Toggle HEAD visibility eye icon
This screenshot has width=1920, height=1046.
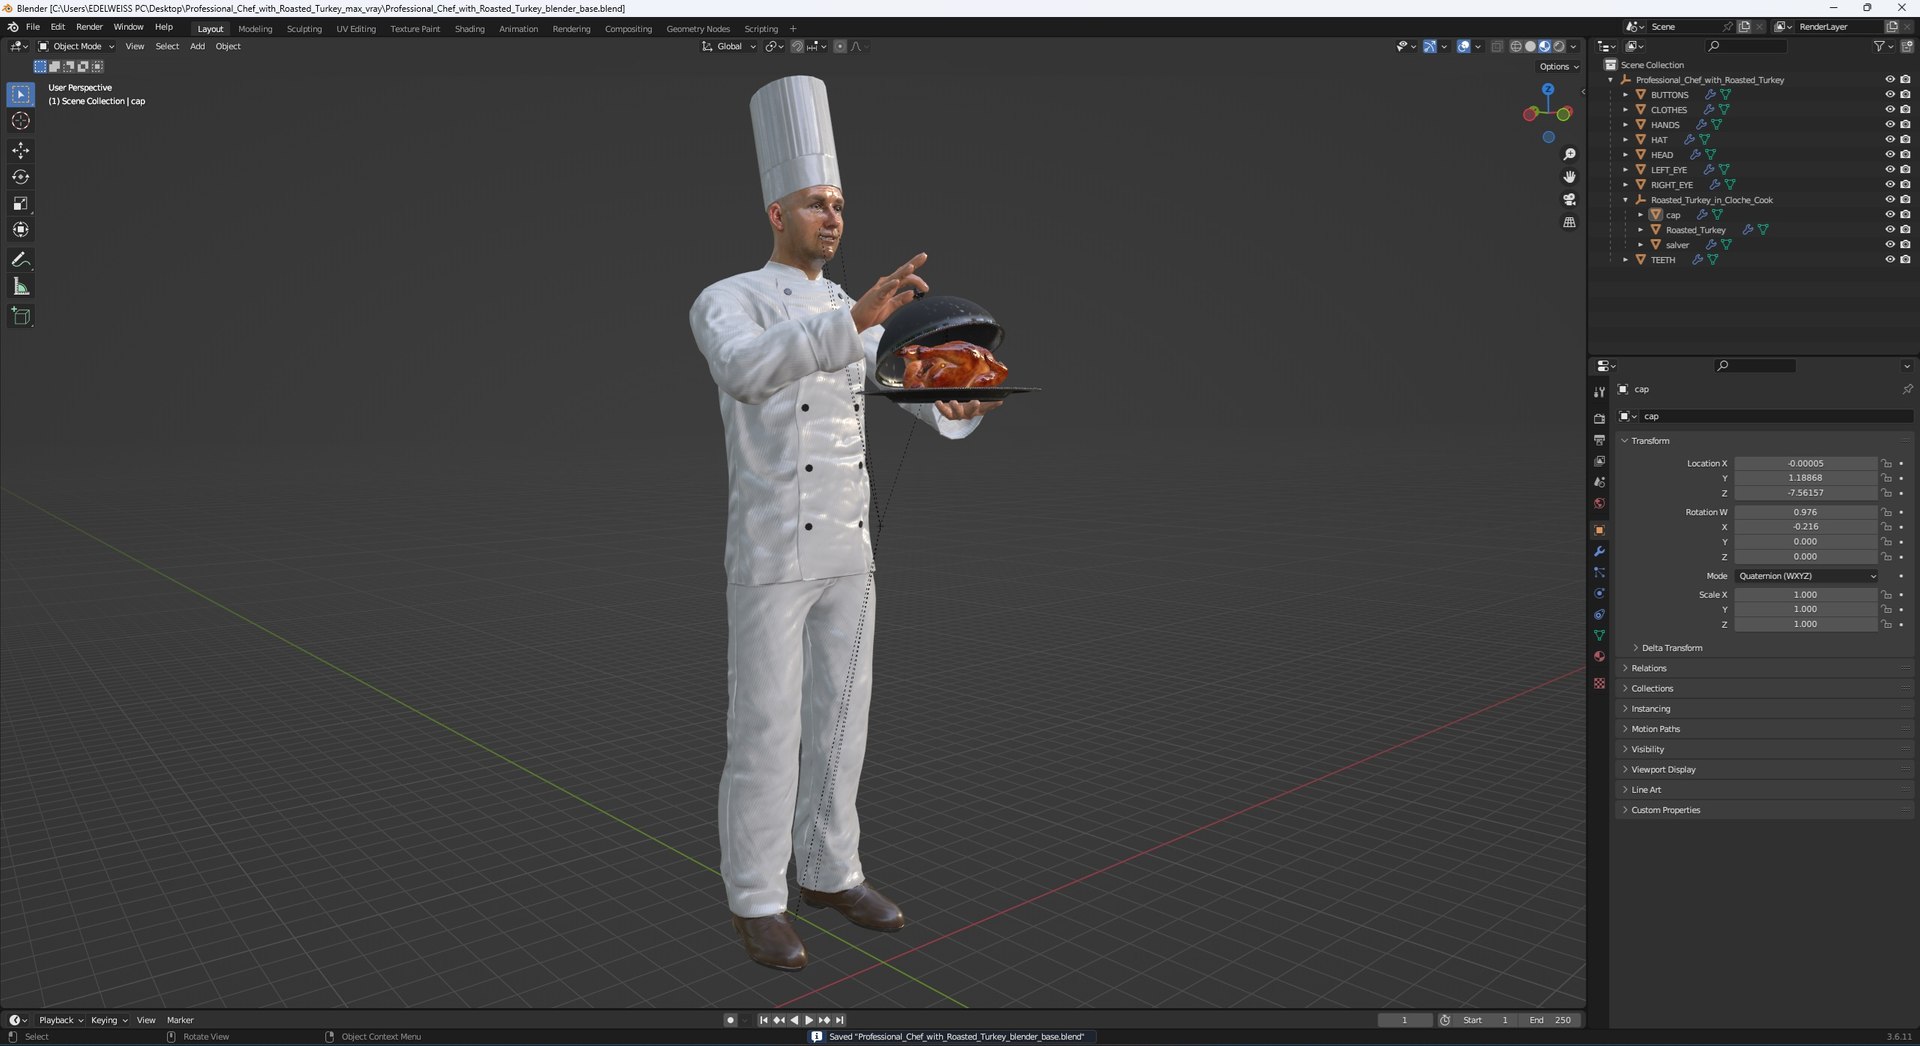point(1890,155)
